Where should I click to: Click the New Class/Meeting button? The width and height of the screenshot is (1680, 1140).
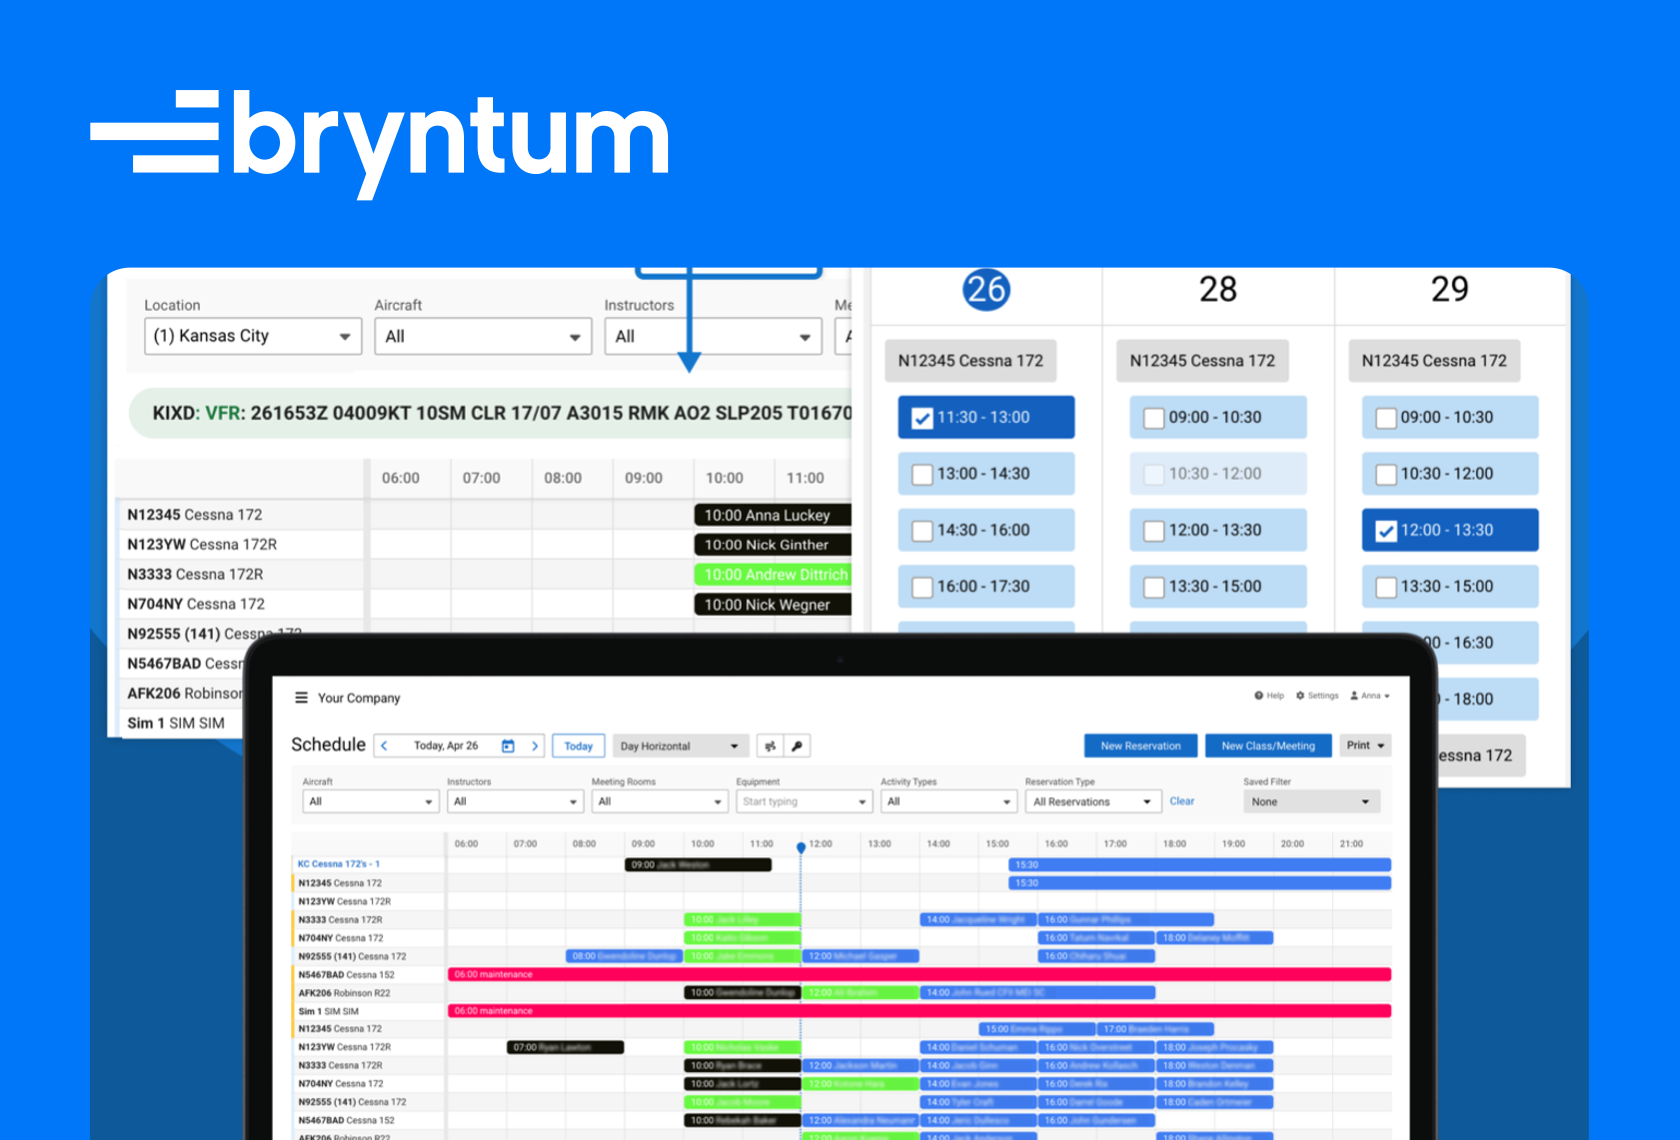pyautogui.click(x=1268, y=745)
